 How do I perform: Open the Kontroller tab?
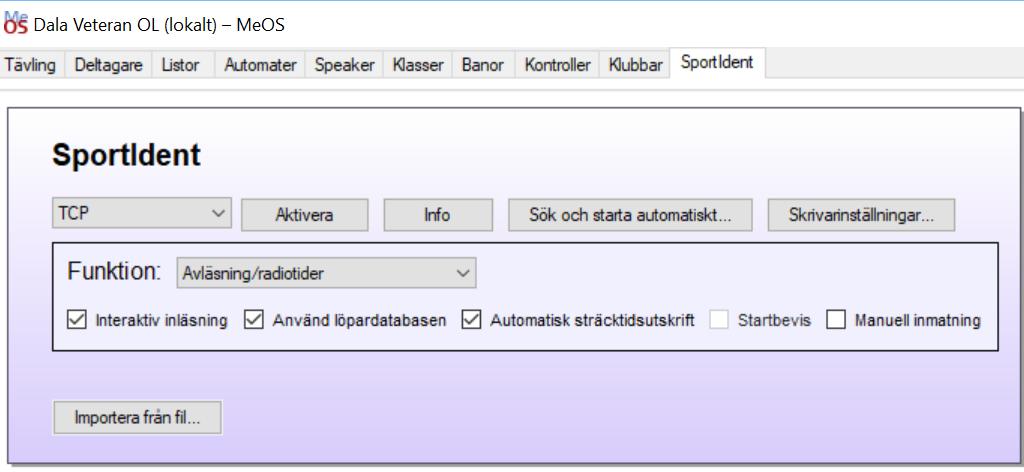pyautogui.click(x=558, y=65)
